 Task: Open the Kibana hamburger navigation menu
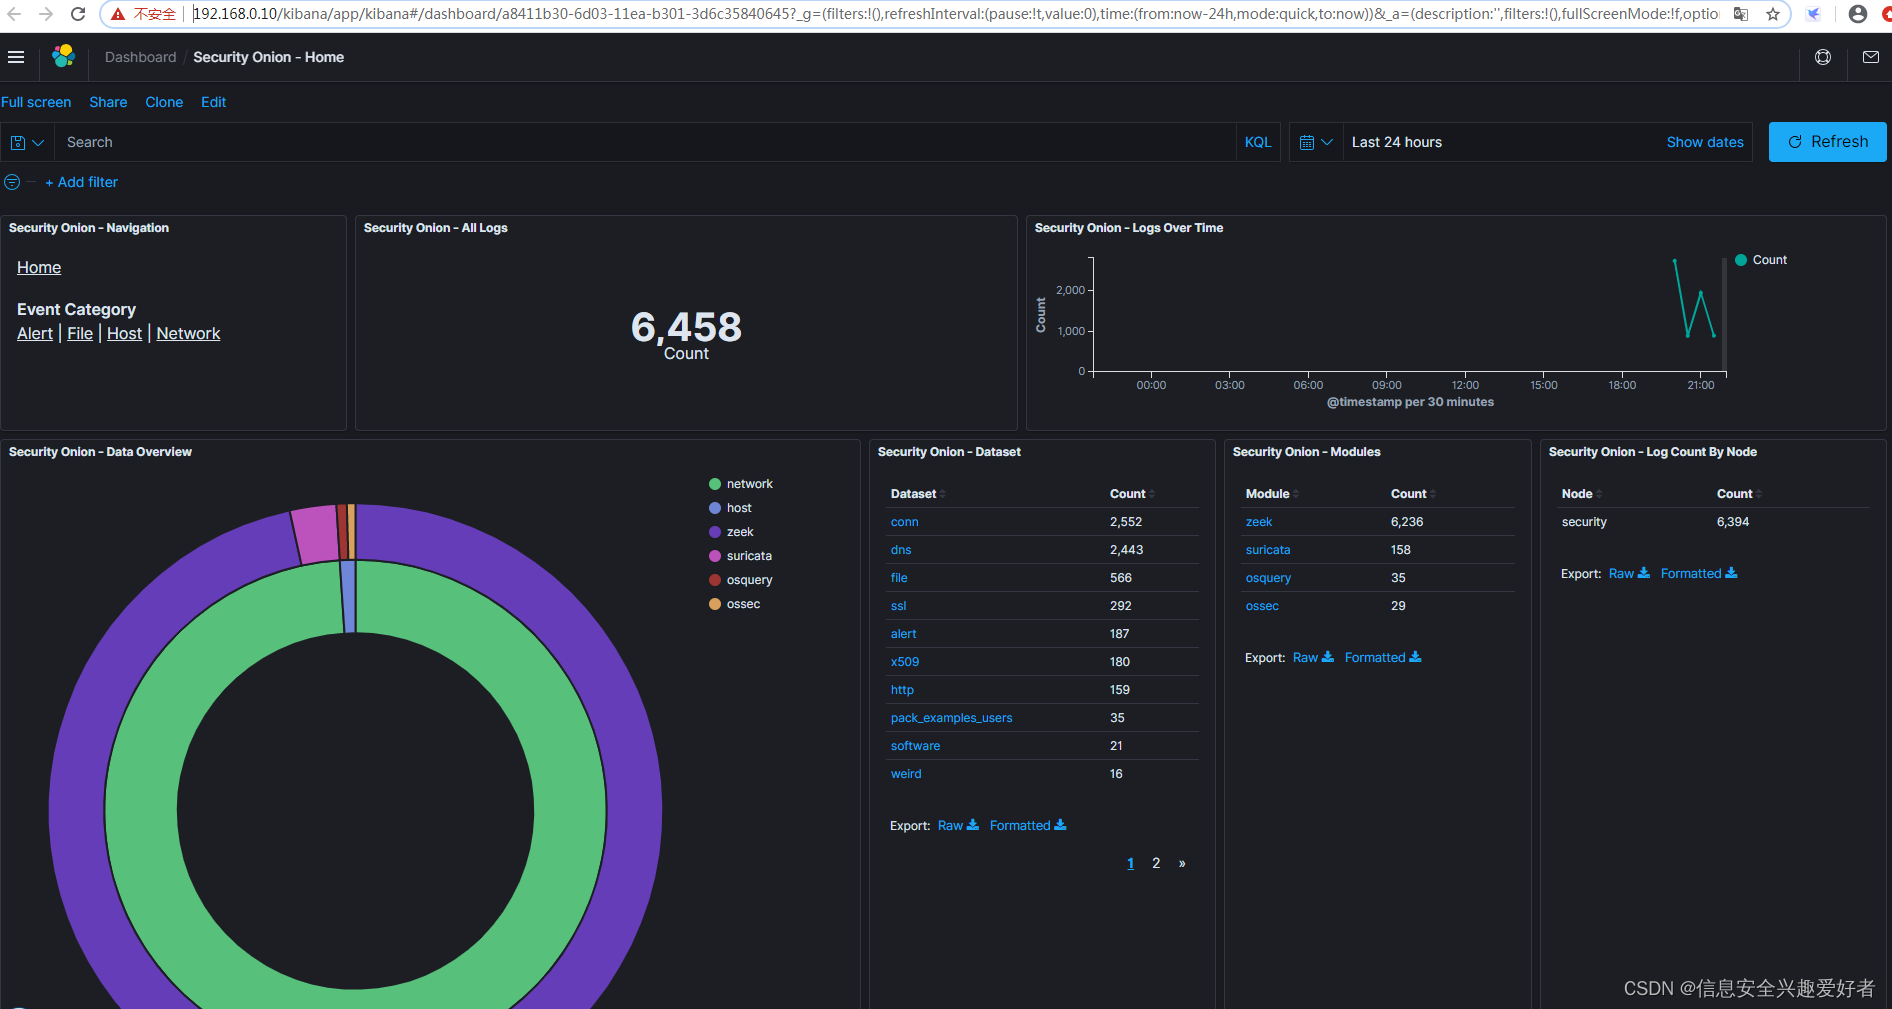coord(16,57)
